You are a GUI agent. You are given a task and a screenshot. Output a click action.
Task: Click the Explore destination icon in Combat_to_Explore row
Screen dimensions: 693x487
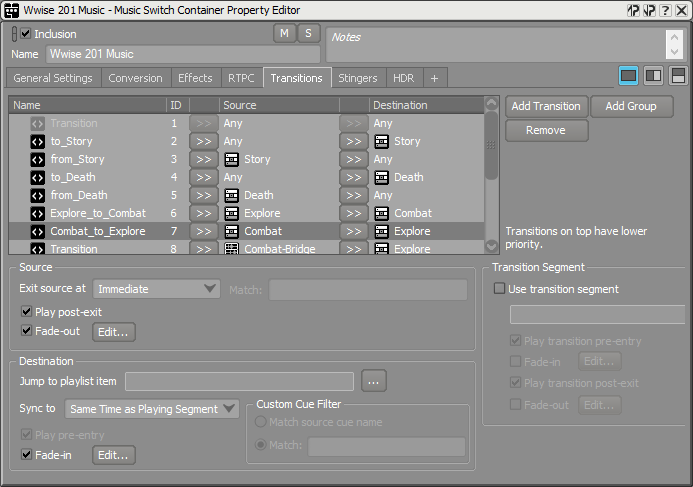click(381, 232)
